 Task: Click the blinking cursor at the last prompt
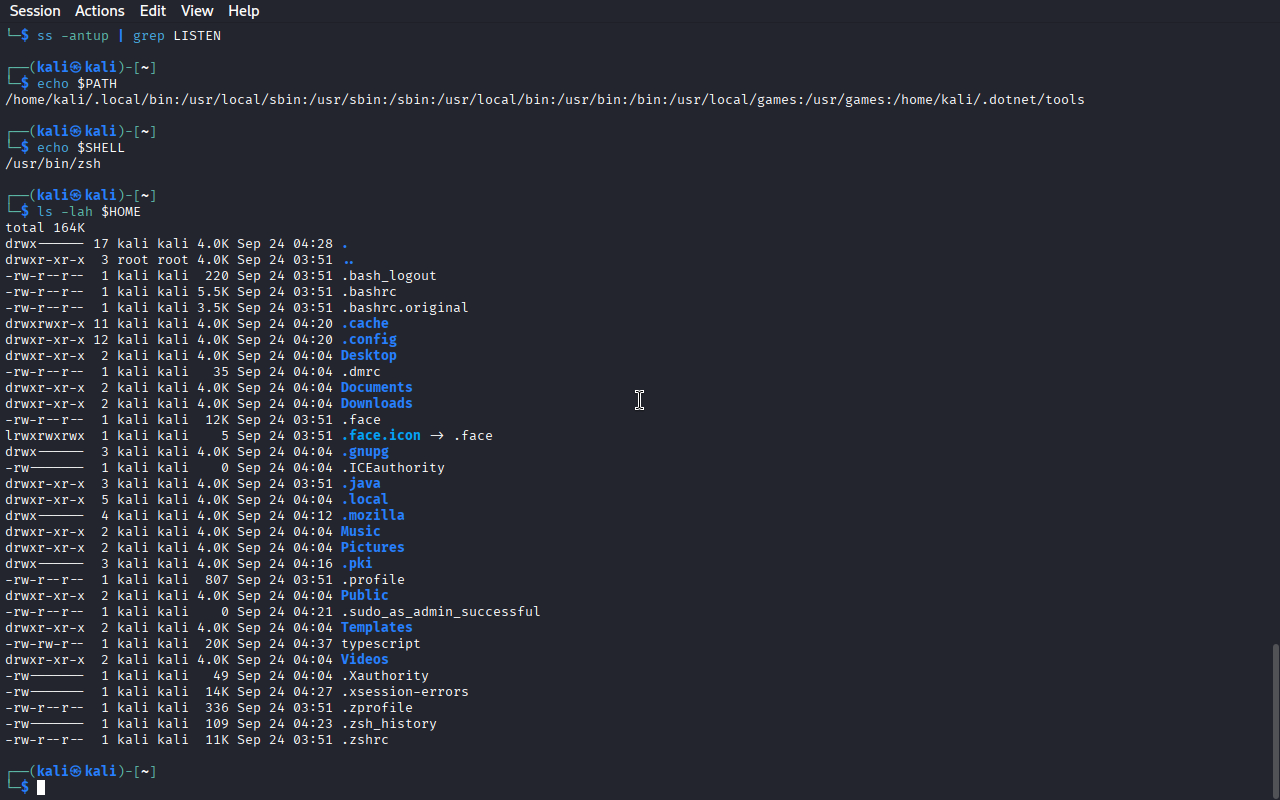click(41, 788)
